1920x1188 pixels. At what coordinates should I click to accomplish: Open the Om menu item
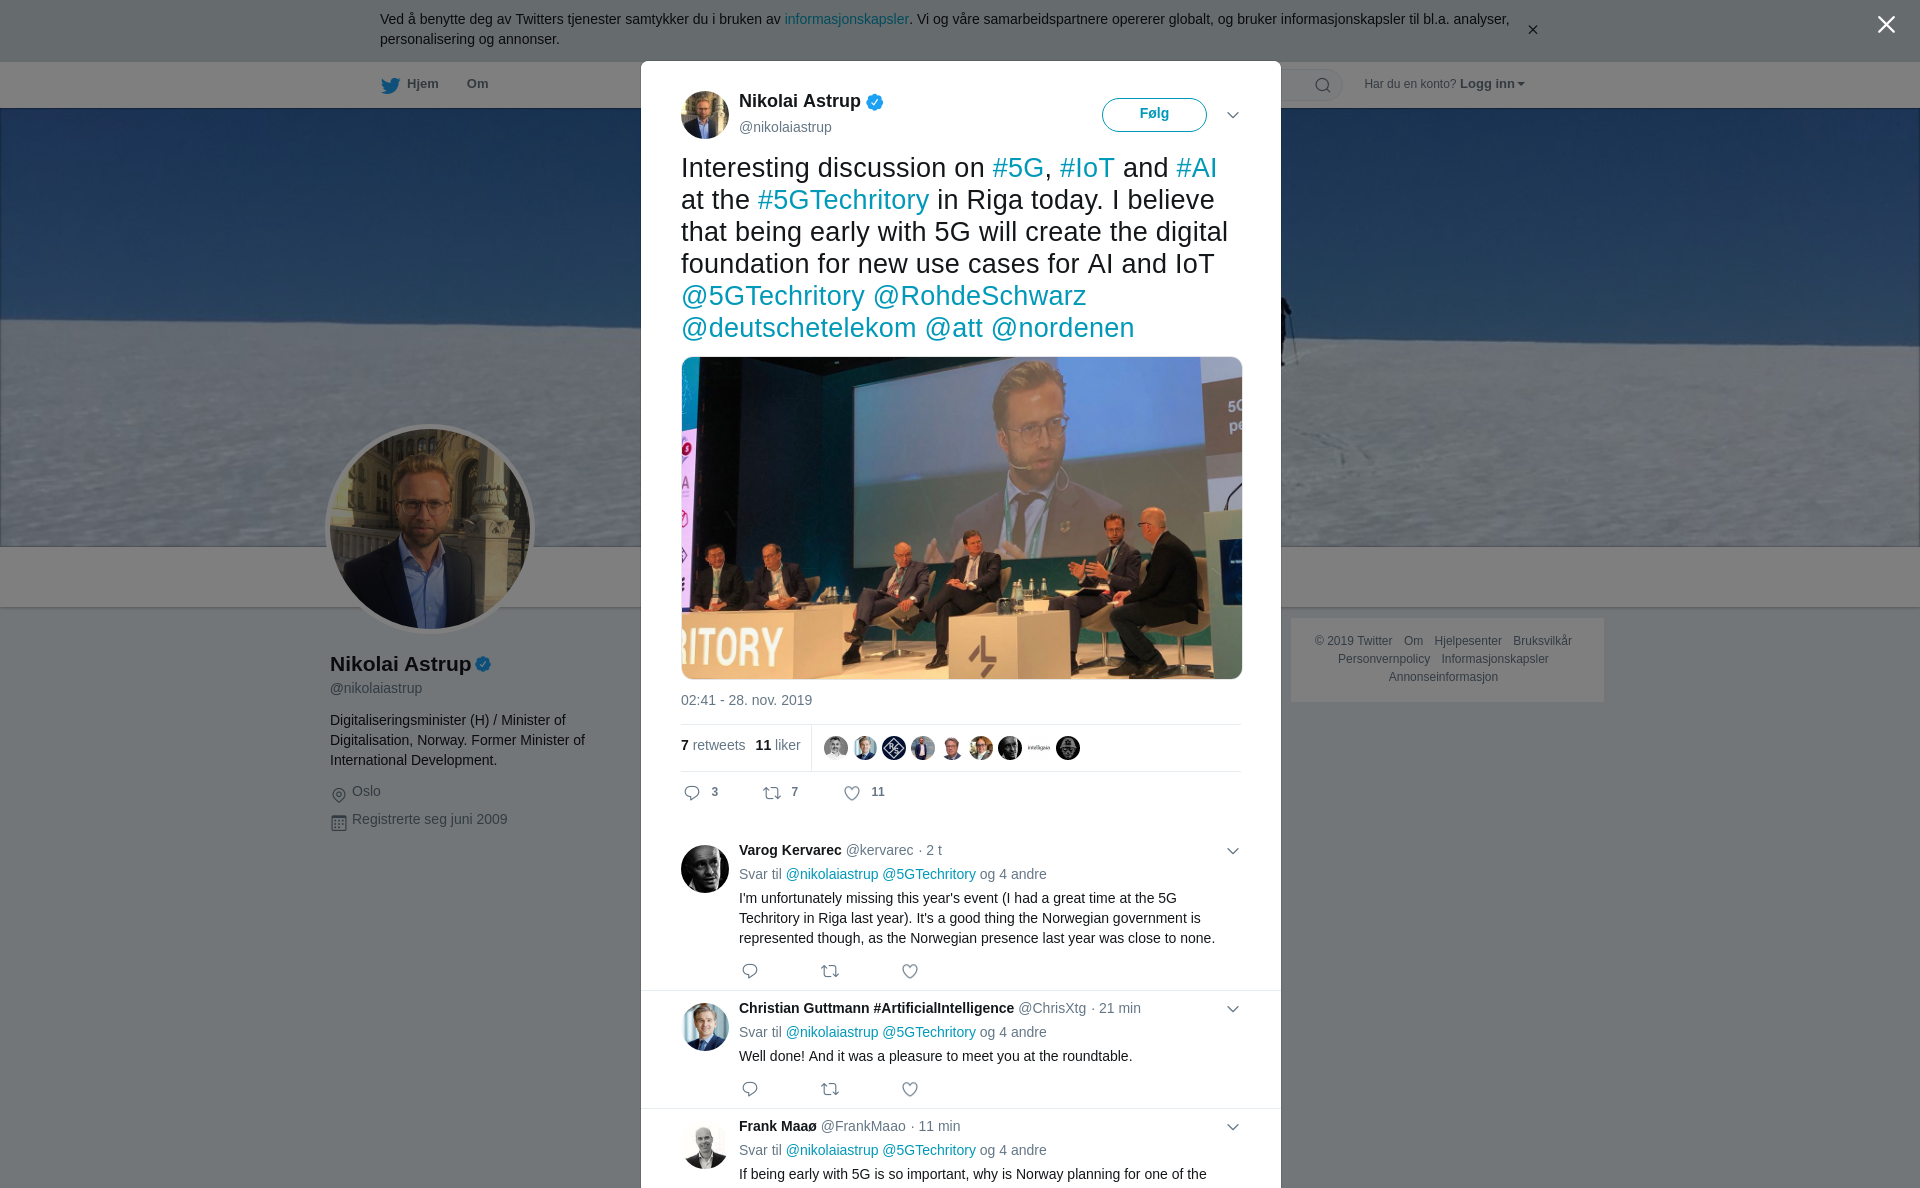pos(477,84)
